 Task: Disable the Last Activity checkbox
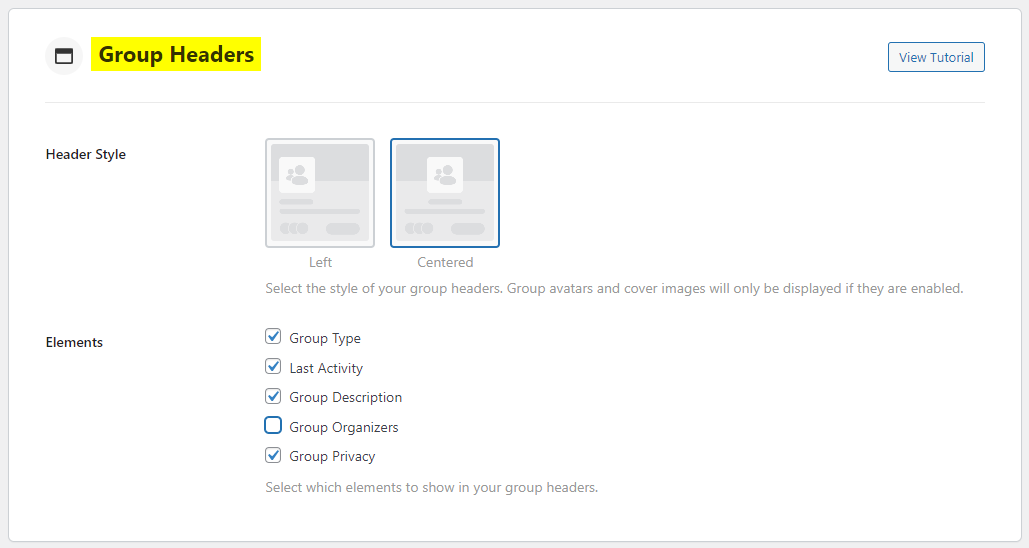(273, 367)
